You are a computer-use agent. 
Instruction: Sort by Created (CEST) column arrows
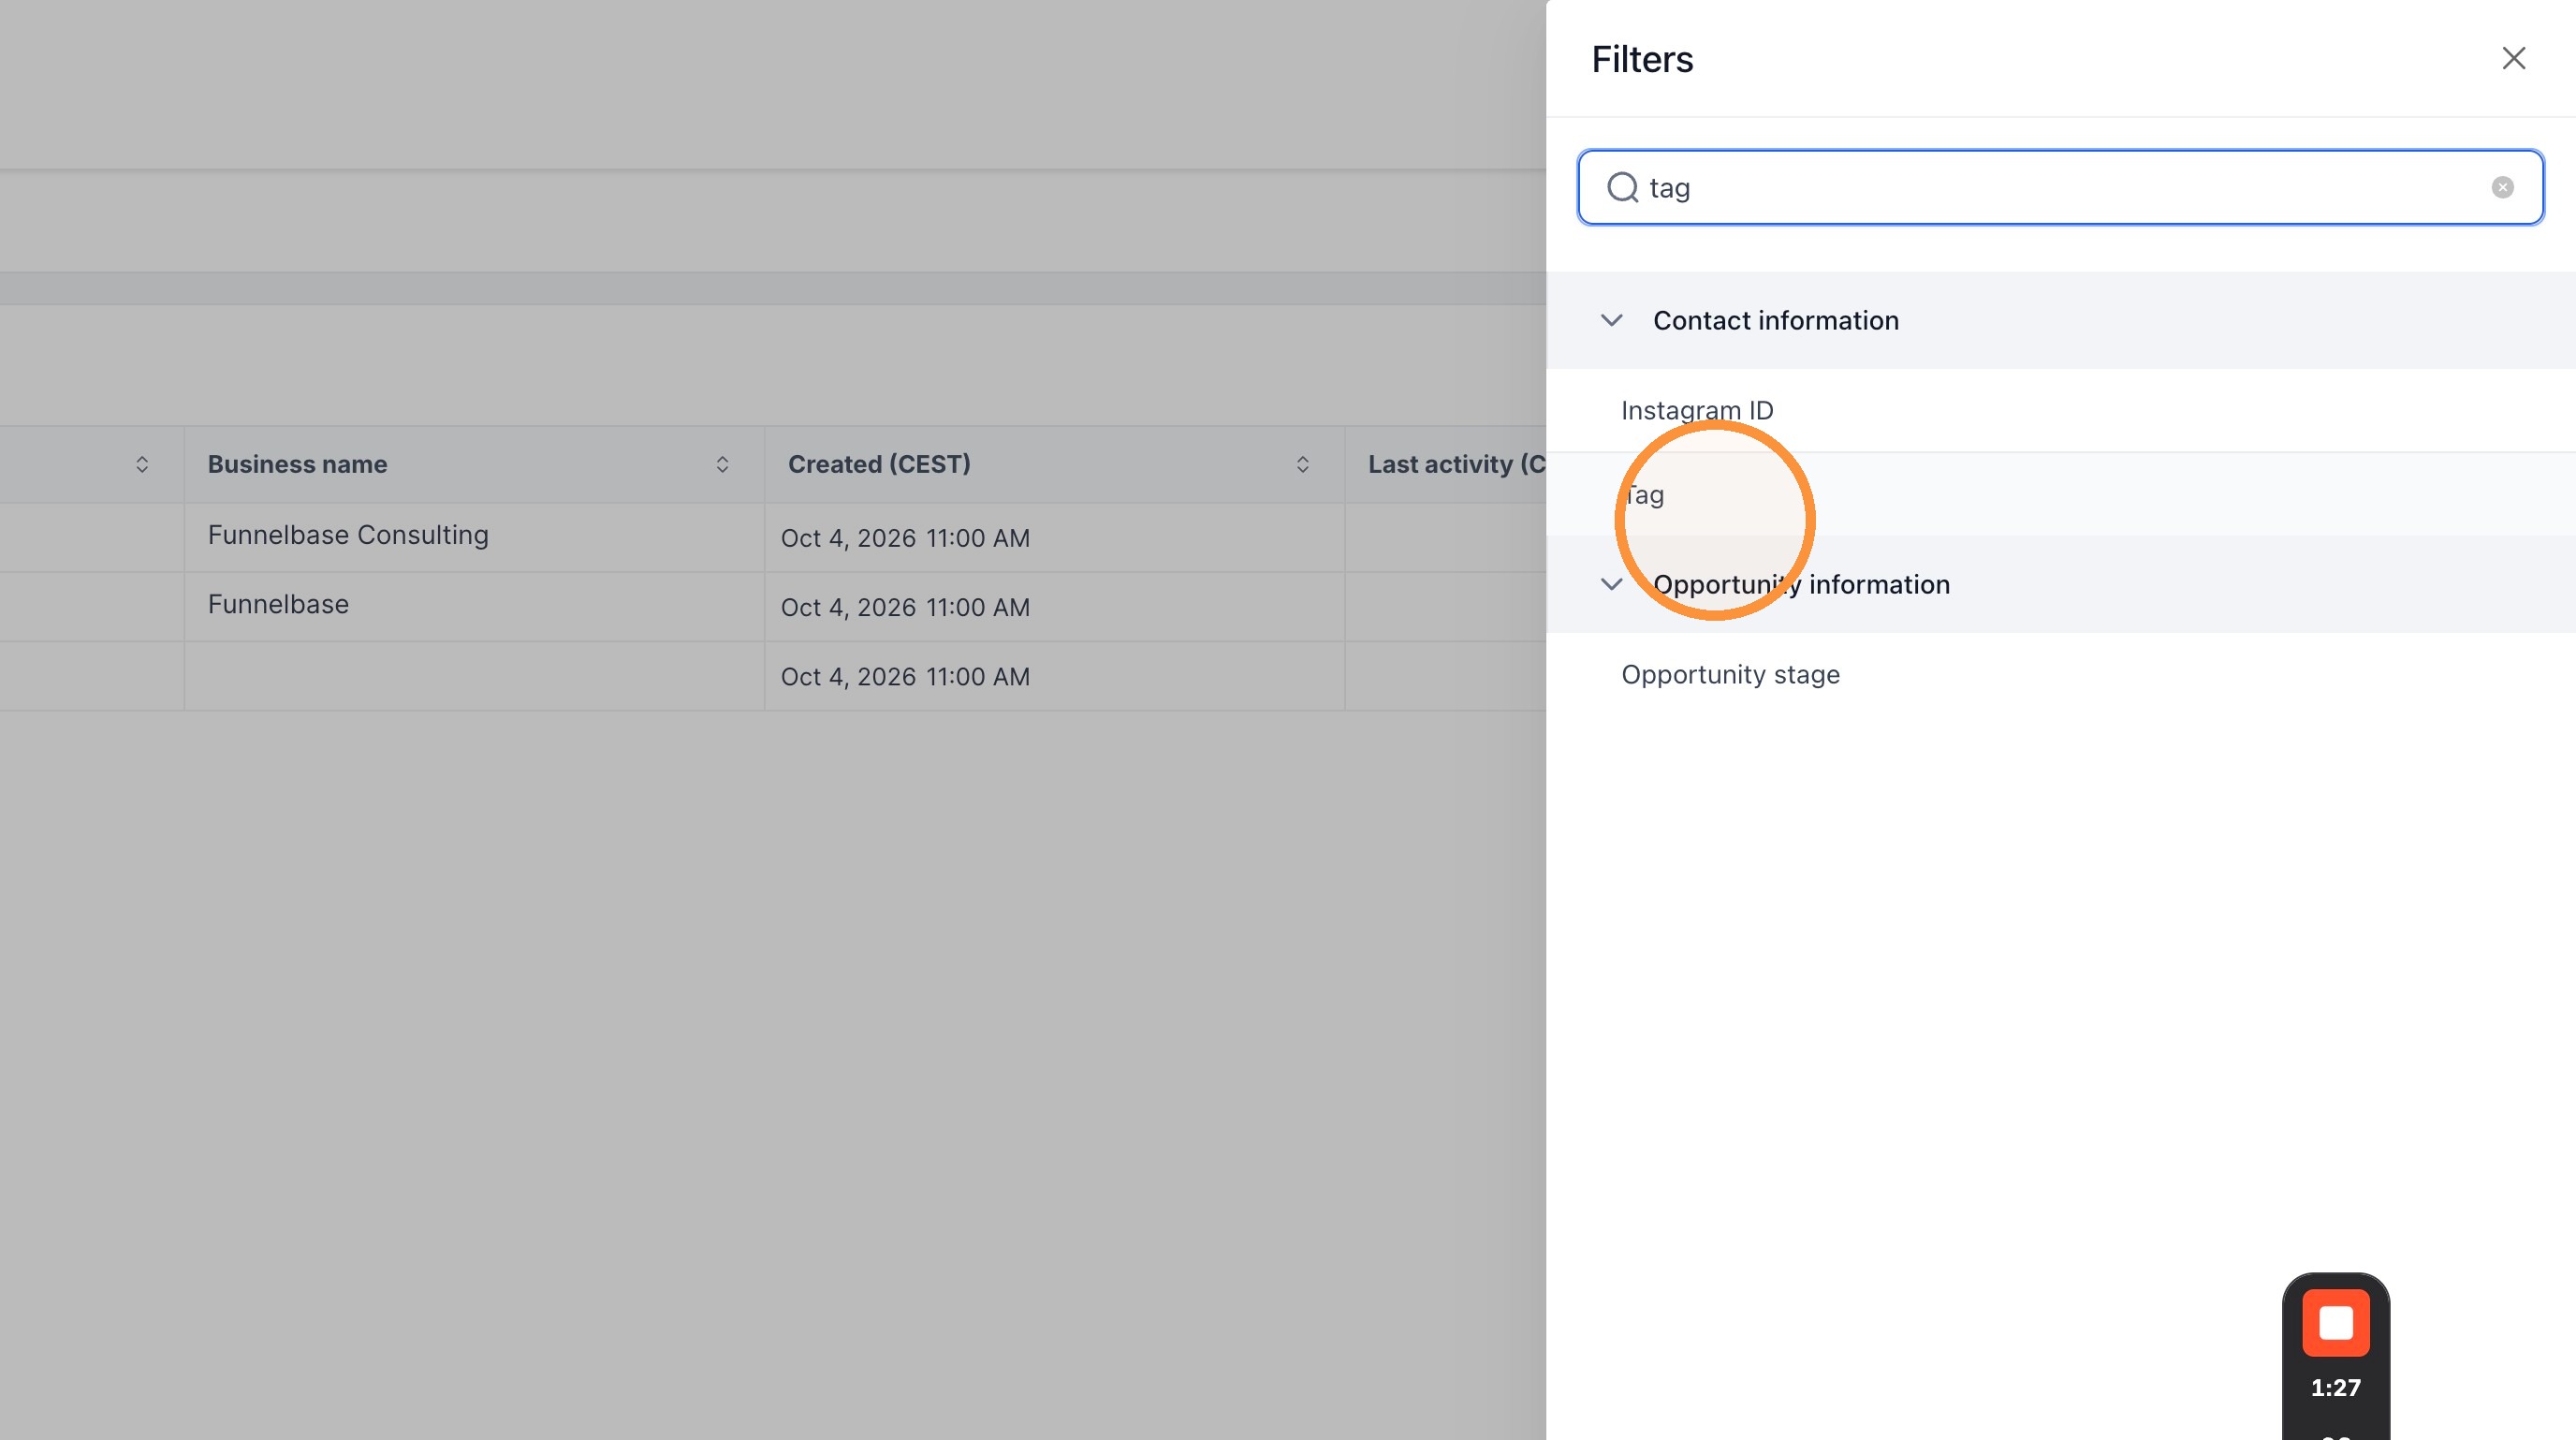tap(1302, 464)
